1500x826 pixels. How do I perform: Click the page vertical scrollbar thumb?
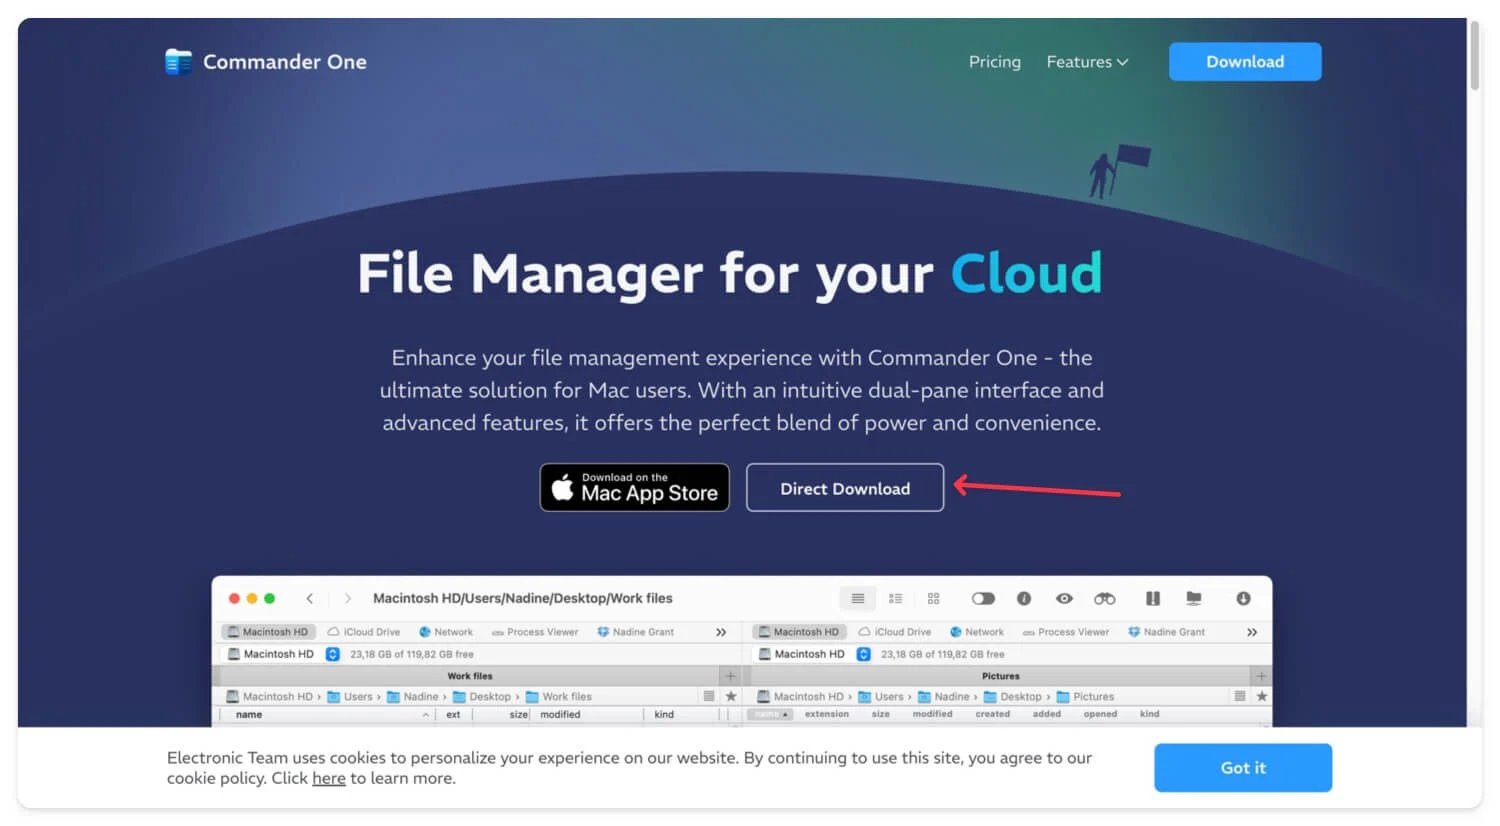[1474, 56]
